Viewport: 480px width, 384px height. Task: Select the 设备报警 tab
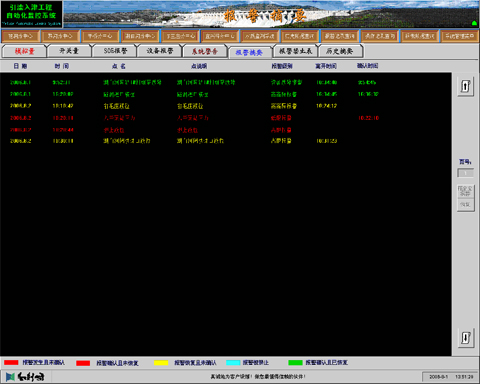[160, 51]
